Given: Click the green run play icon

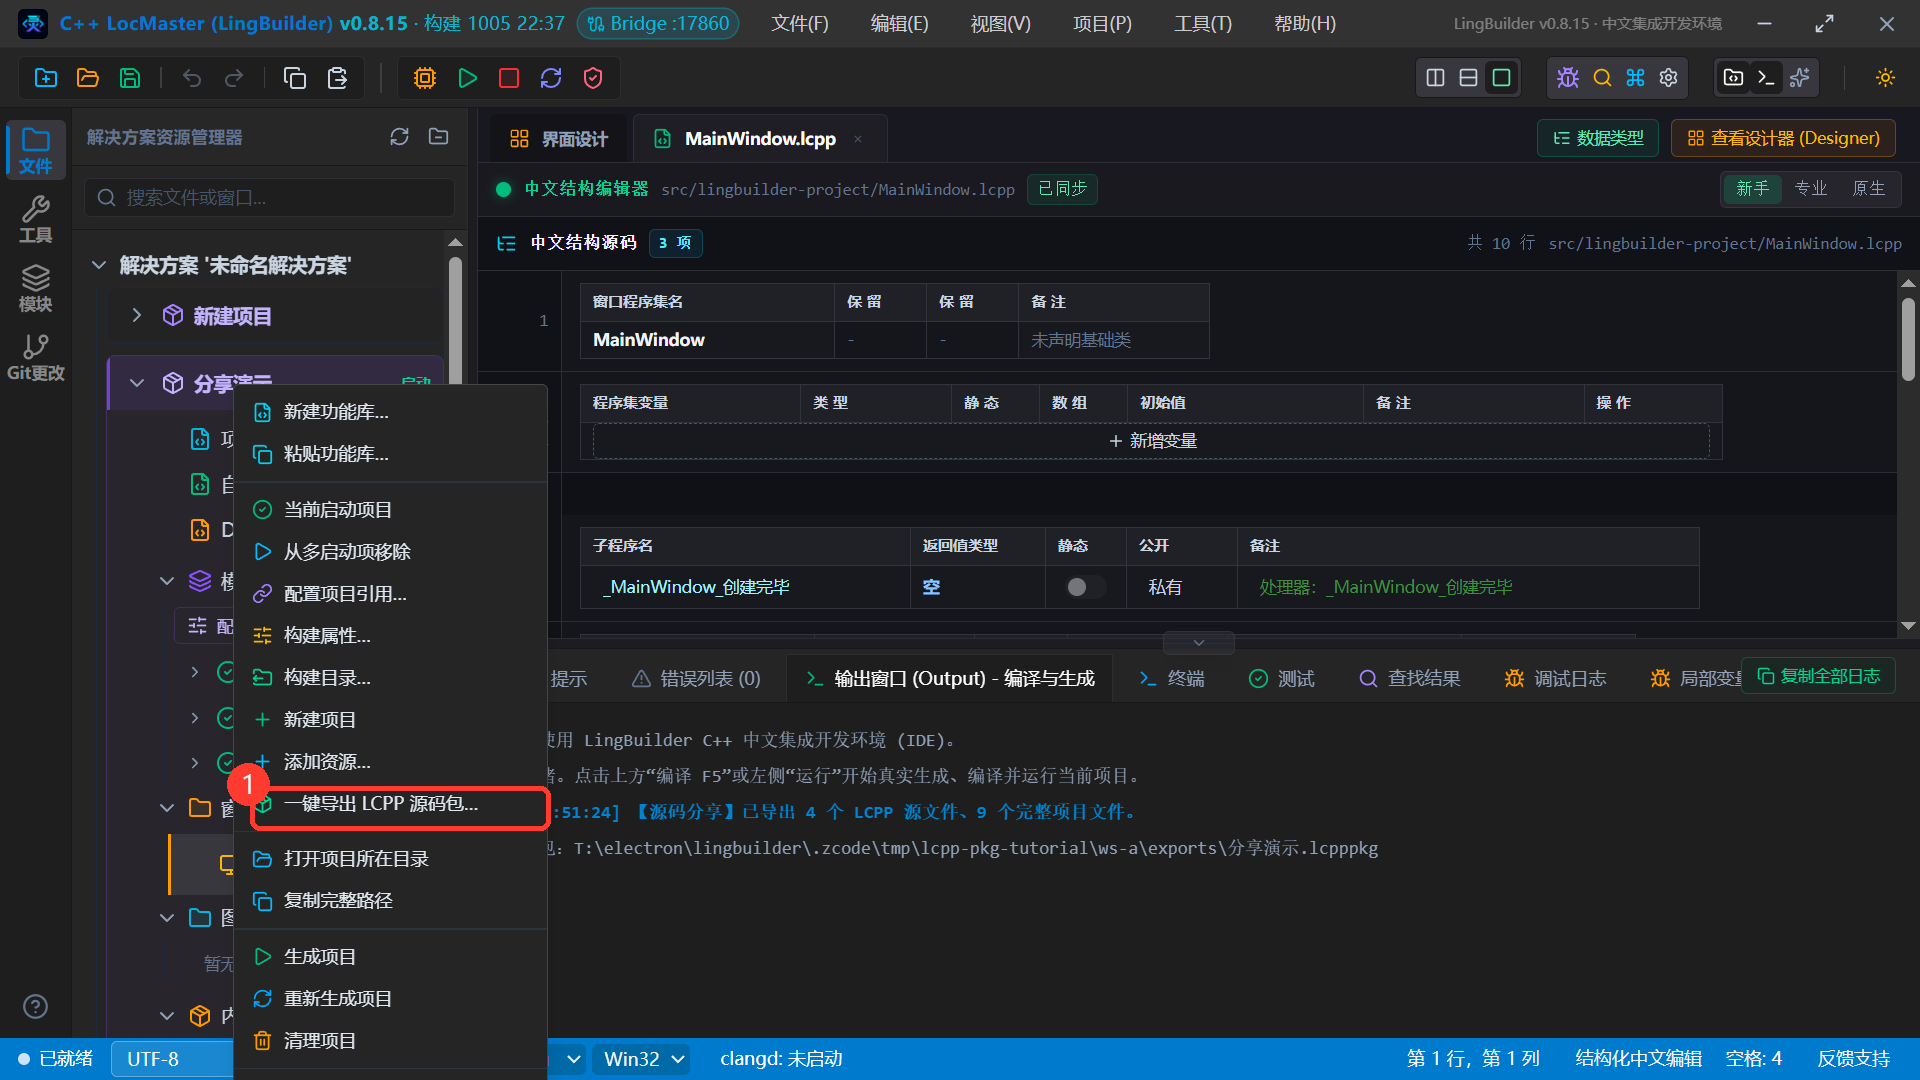Looking at the screenshot, I should coord(467,78).
